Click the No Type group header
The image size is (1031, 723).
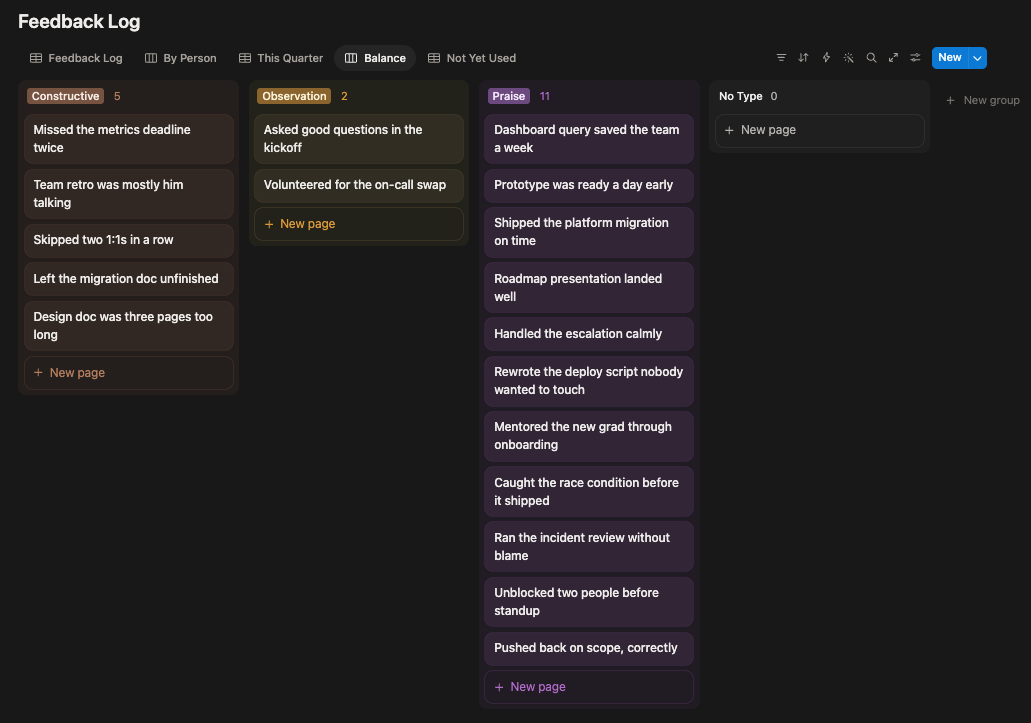point(740,96)
